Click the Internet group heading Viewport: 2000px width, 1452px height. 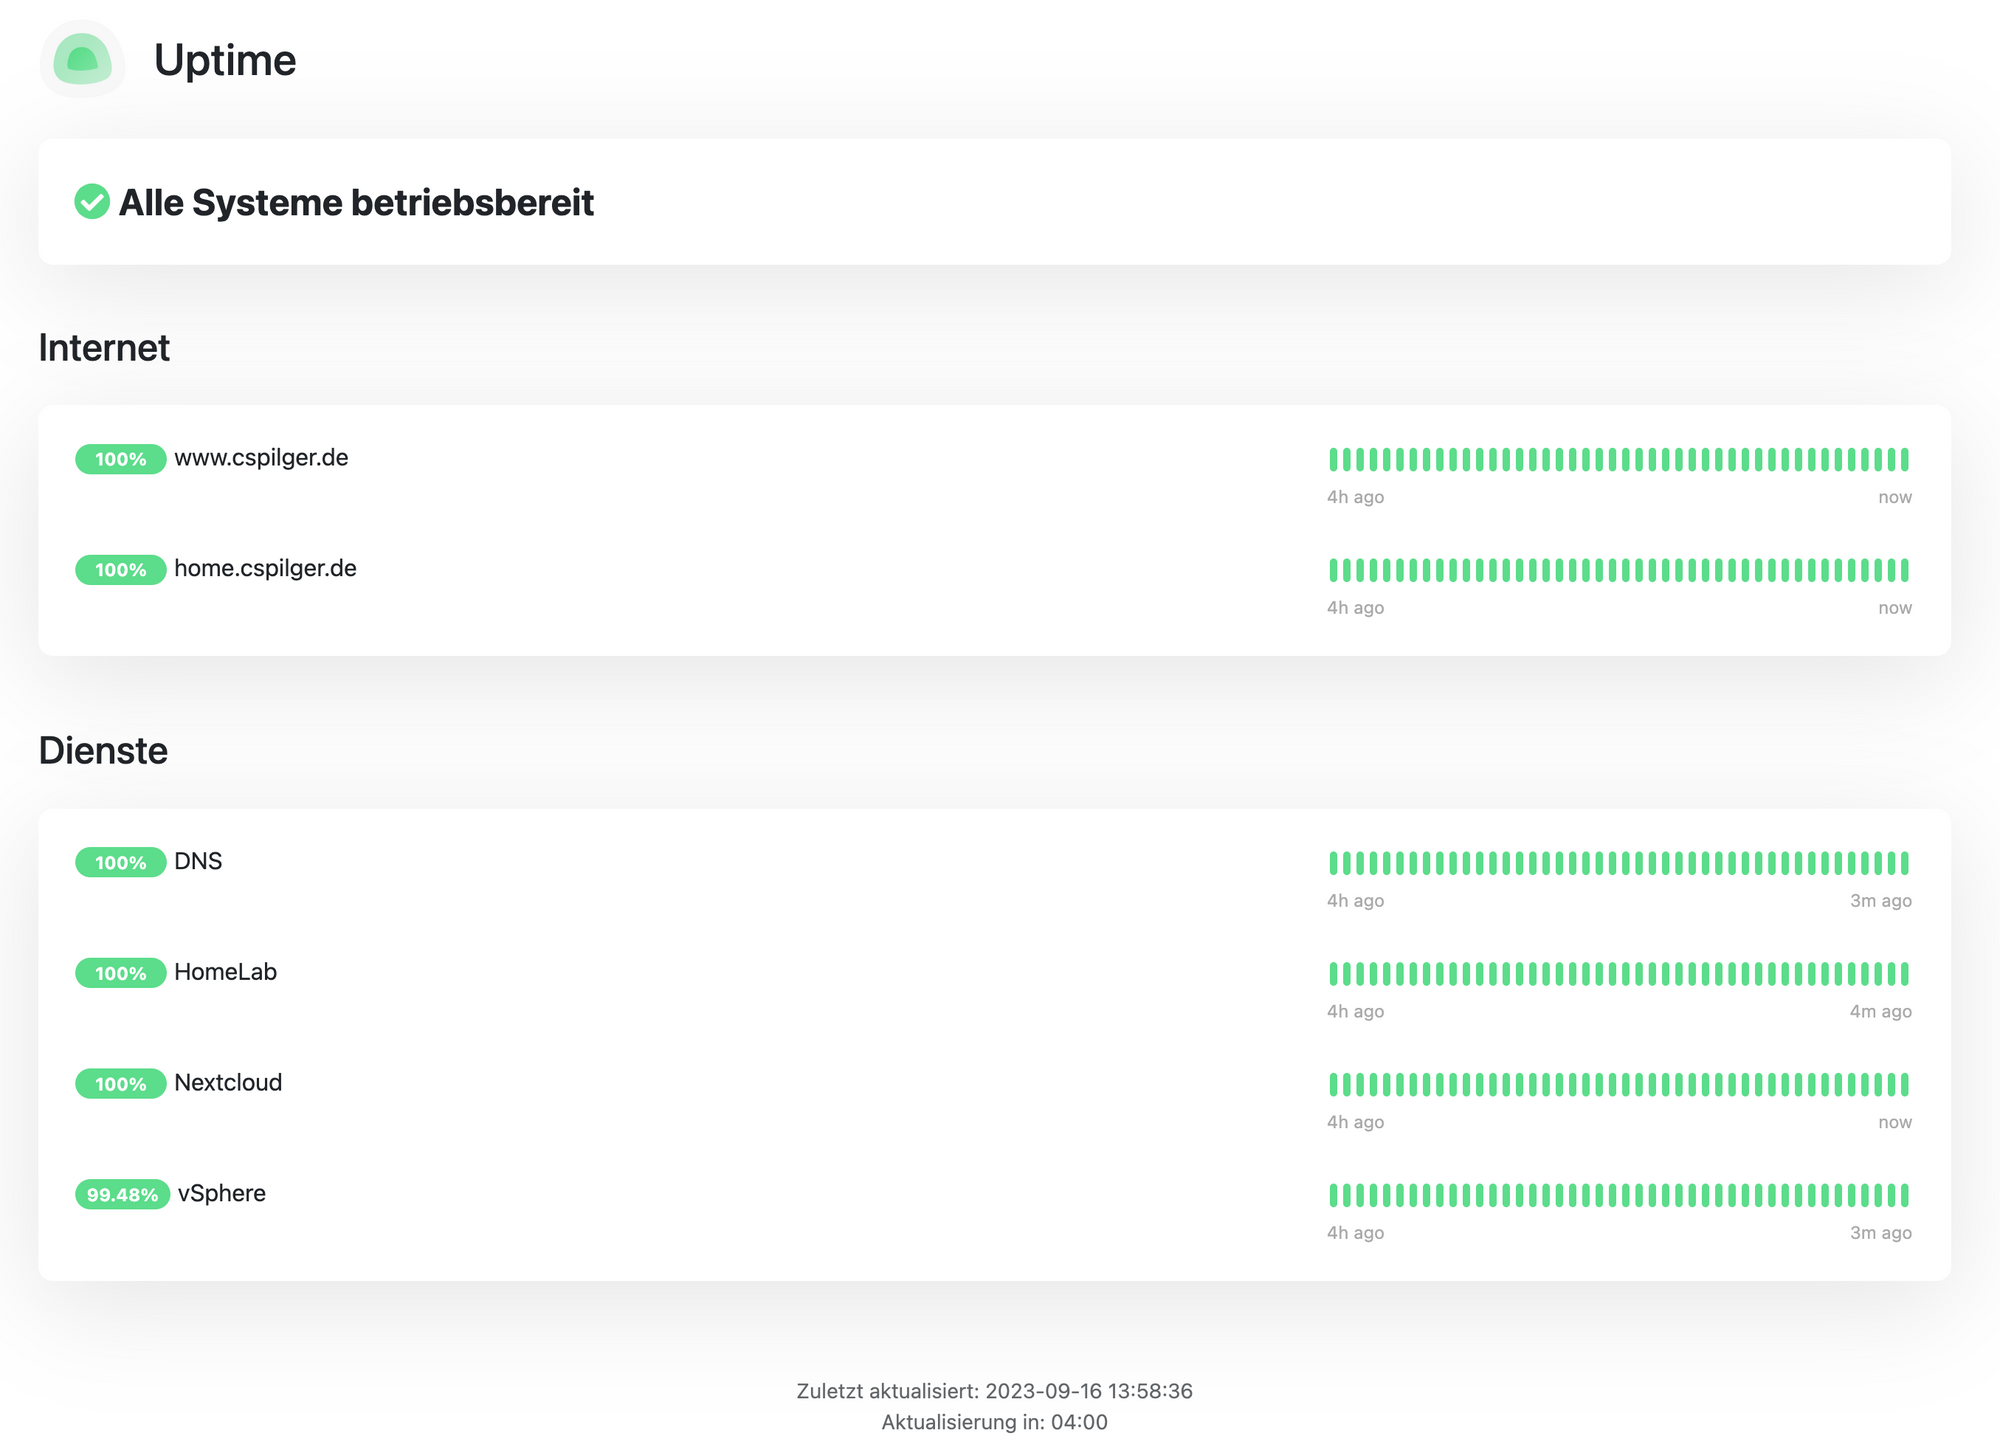click(x=104, y=348)
